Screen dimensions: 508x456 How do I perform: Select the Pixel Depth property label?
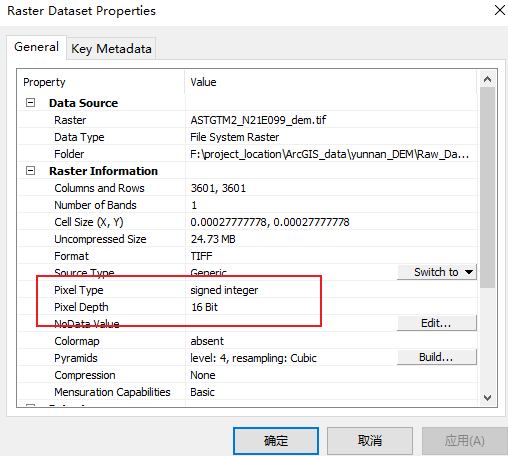81,307
